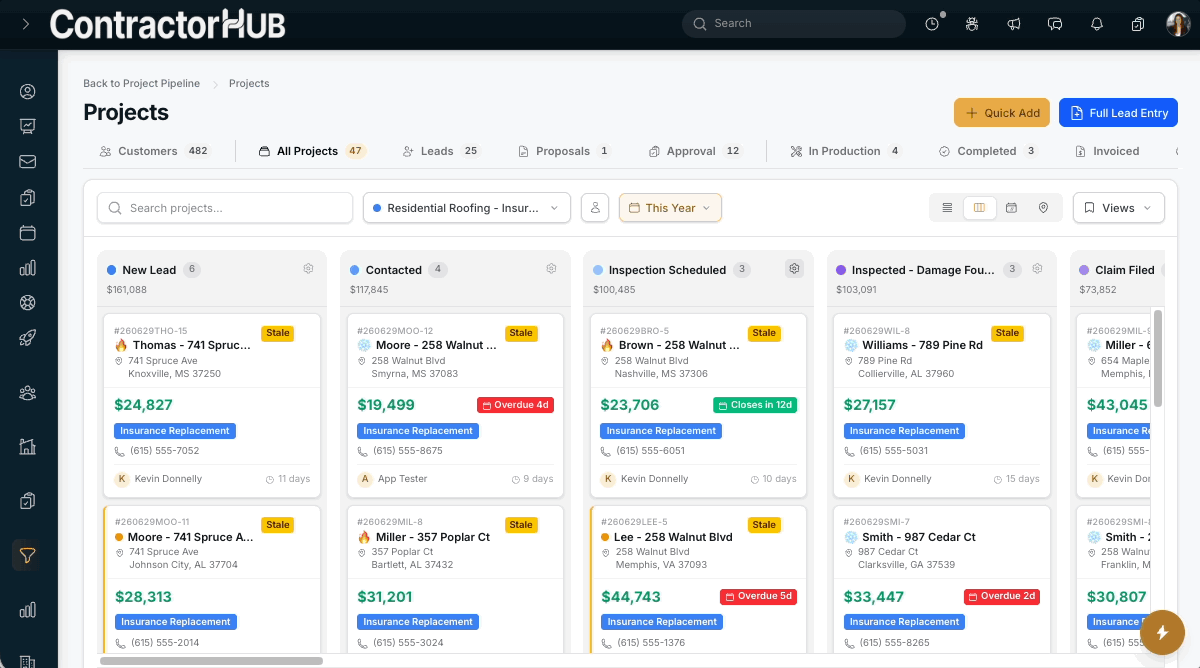Image resolution: width=1200 pixels, height=668 pixels.
Task: Open the presentation chart icon in the sidebar
Action: 28,127
